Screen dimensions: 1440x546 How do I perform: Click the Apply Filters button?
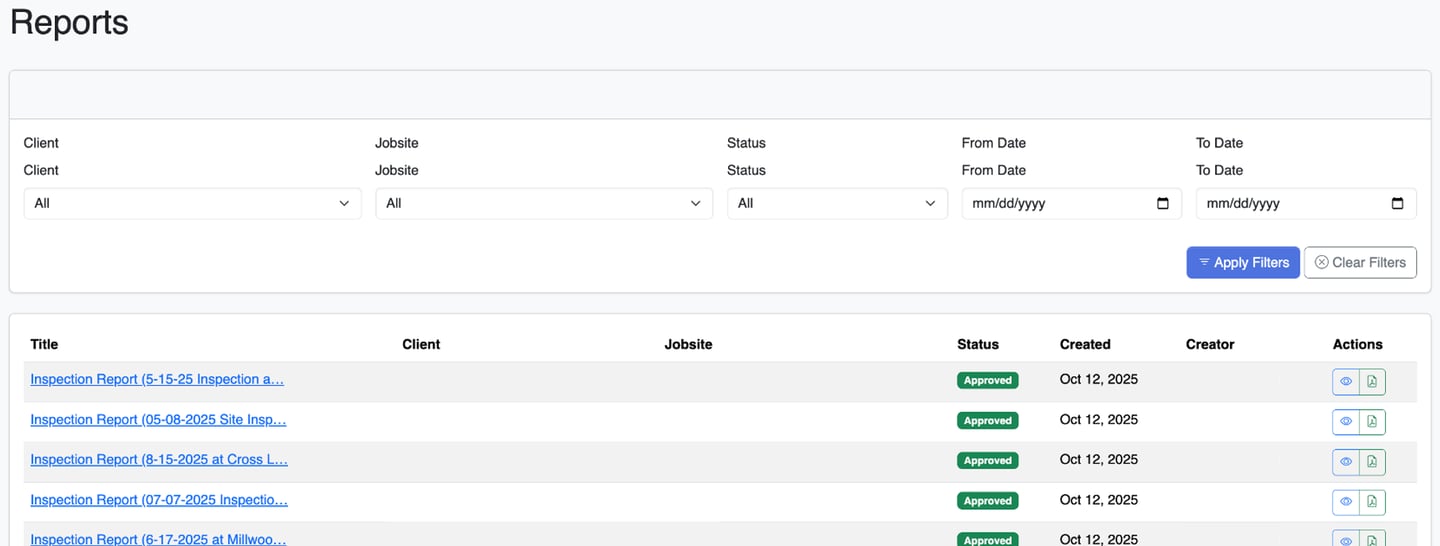(1243, 262)
